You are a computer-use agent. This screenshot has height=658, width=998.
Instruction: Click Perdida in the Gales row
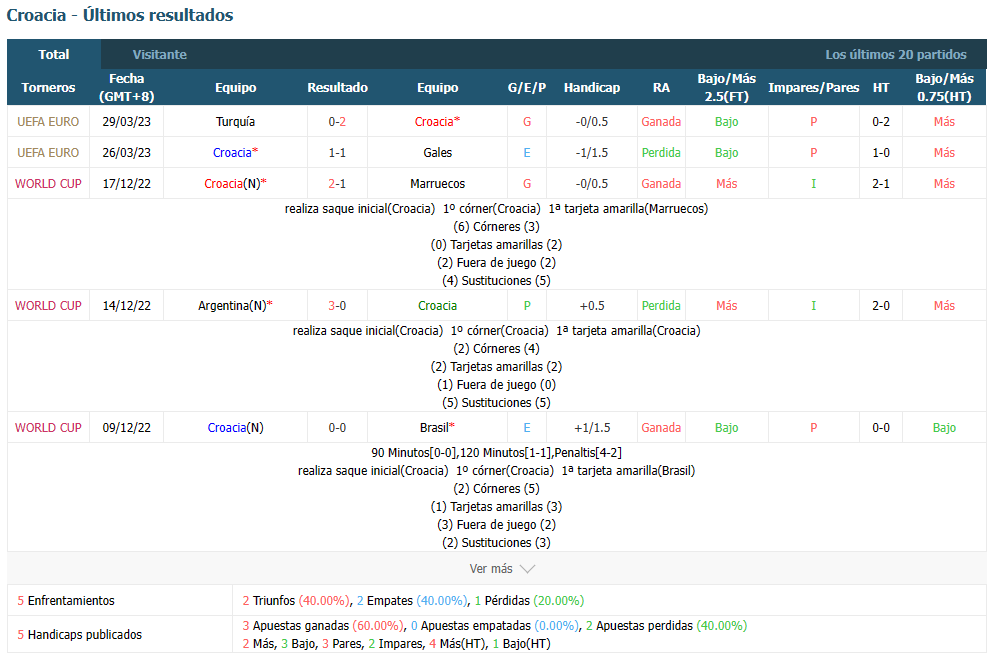point(661,153)
